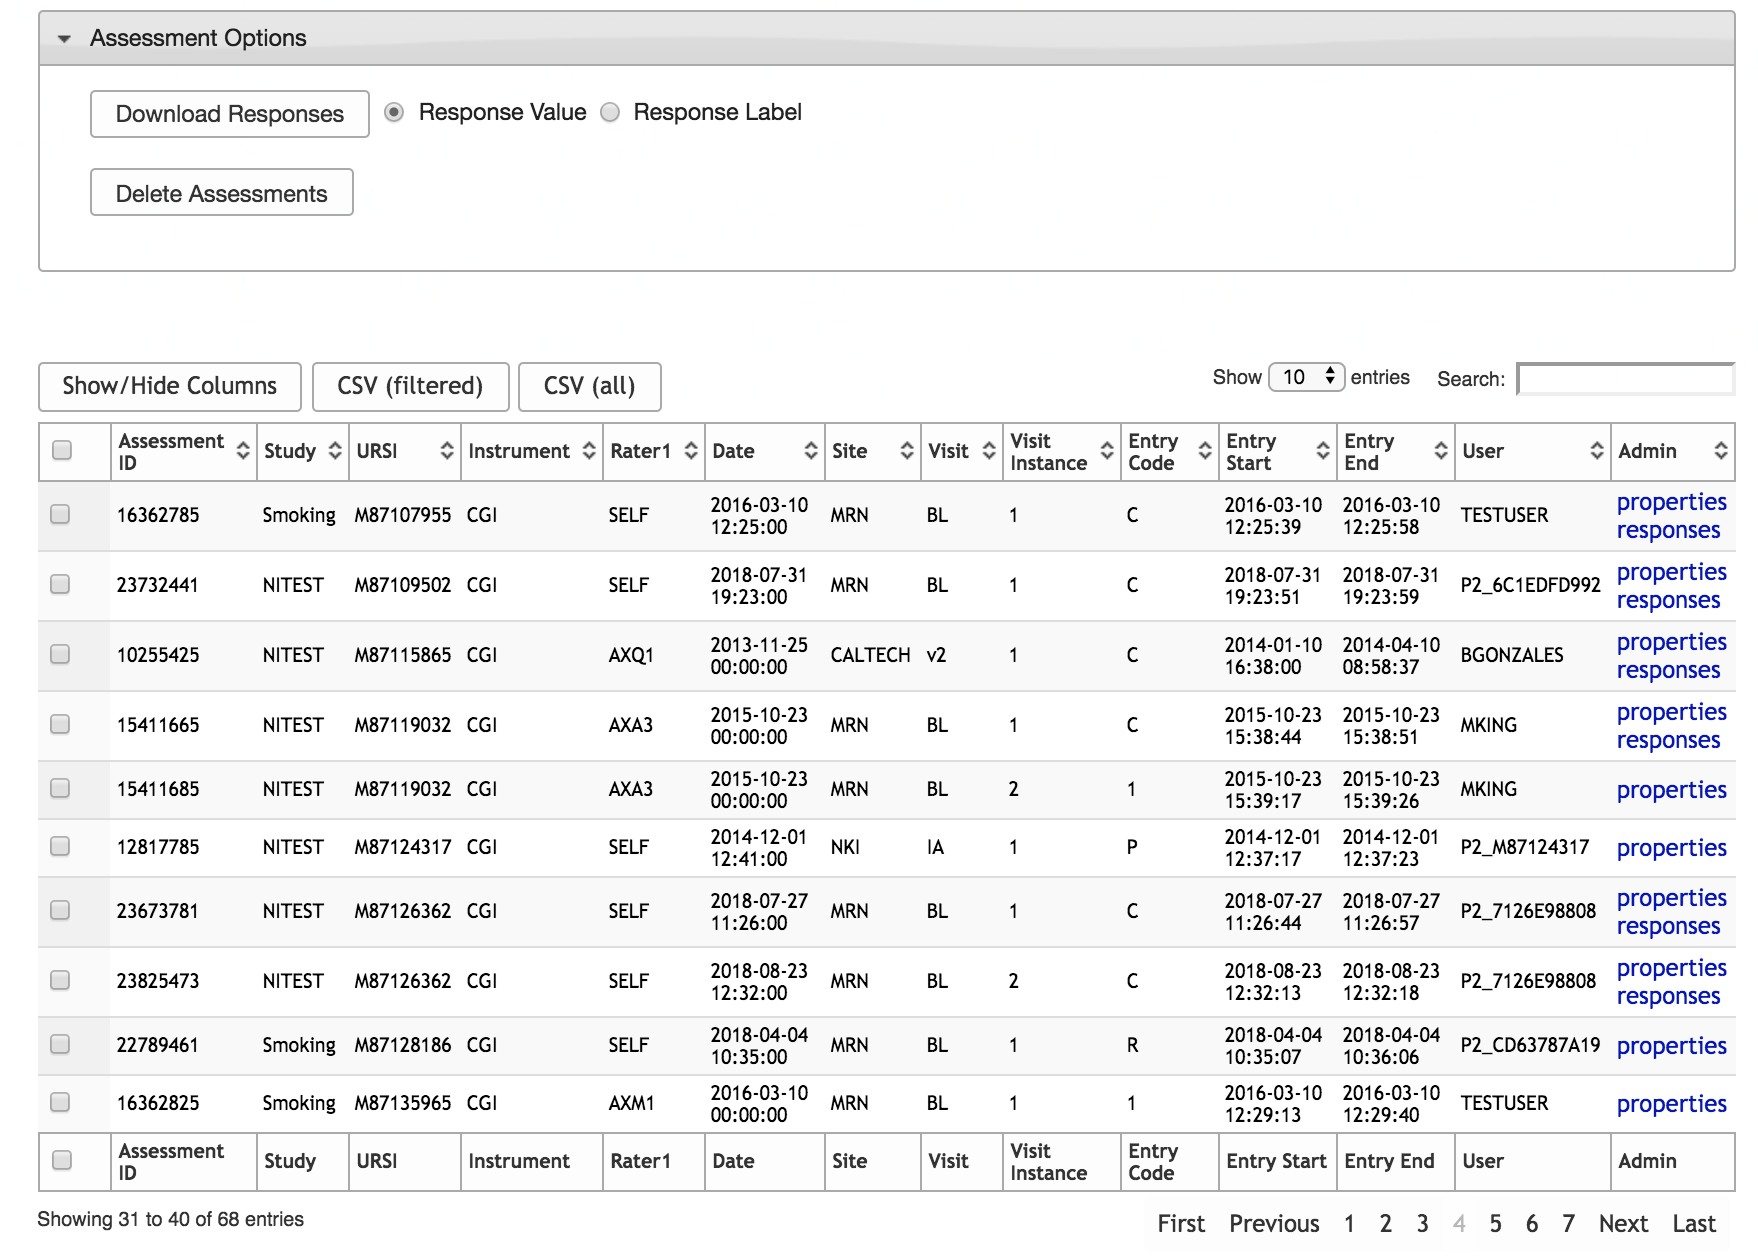Go to the Previous page
1758x1260 pixels.
pyautogui.click(x=1274, y=1224)
